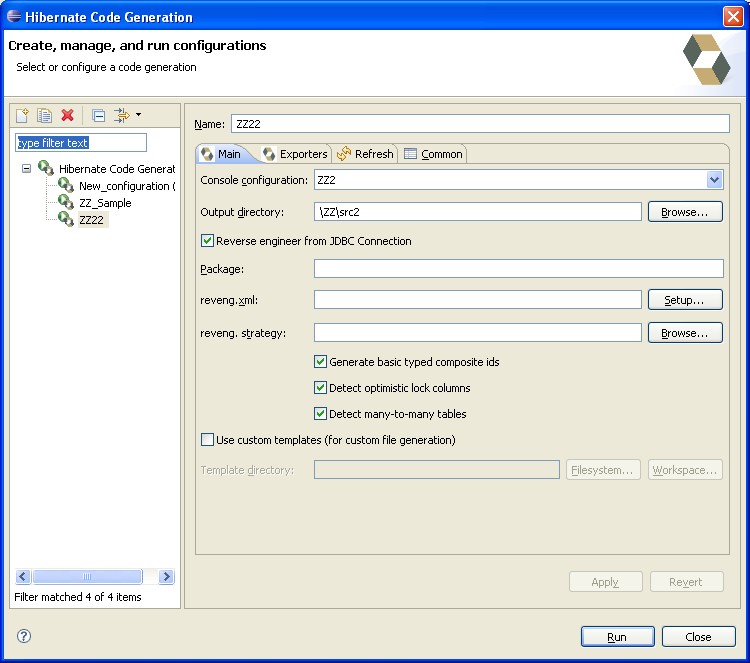The image size is (750, 663).
Task: Click the Collapse All toolbar icon
Action: pyautogui.click(x=98, y=116)
